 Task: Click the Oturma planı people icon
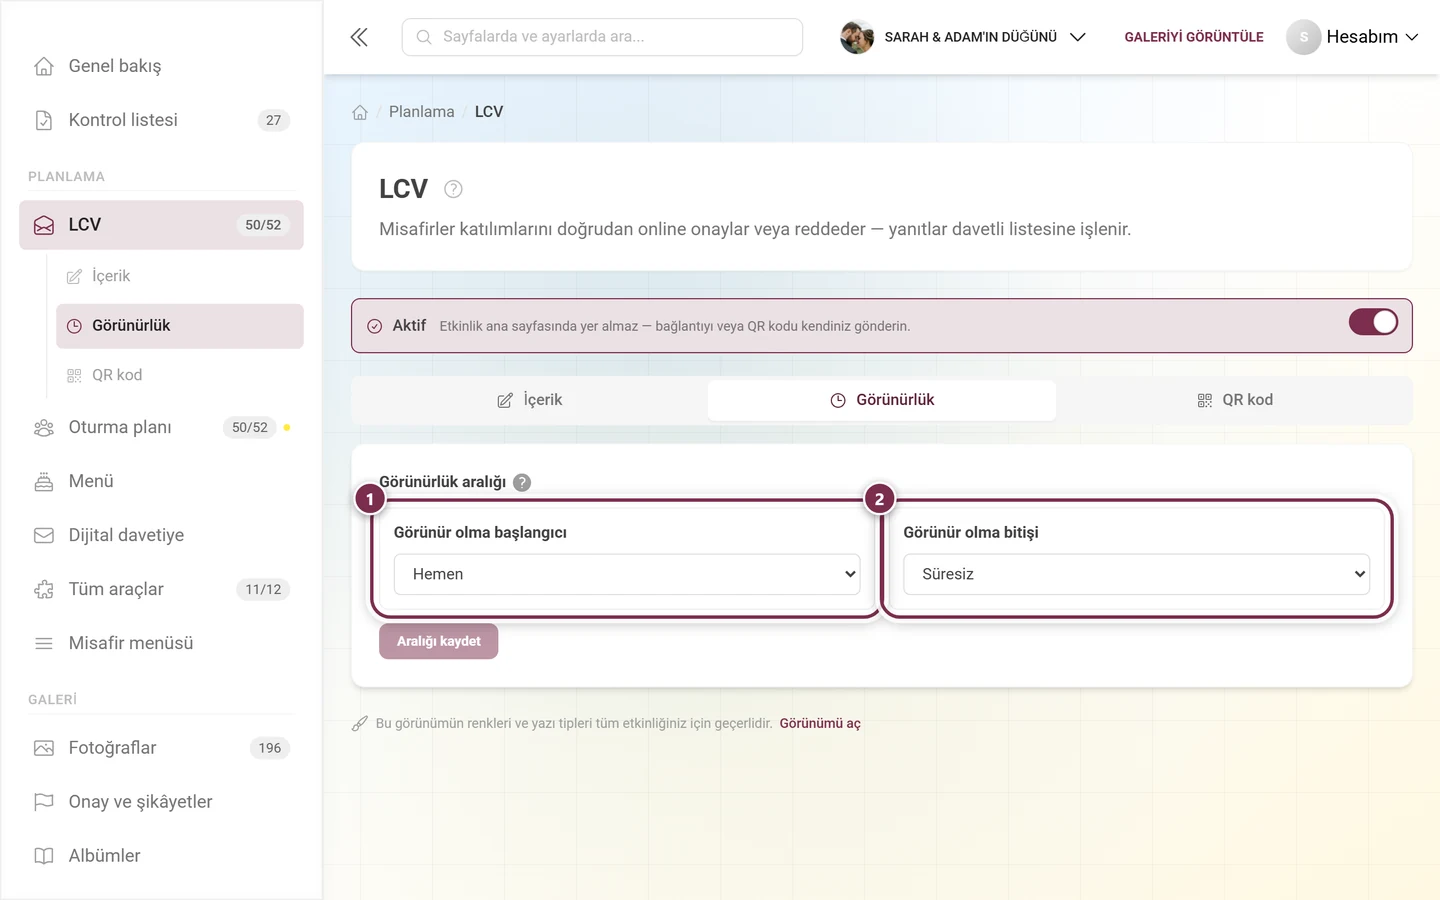[44, 427]
